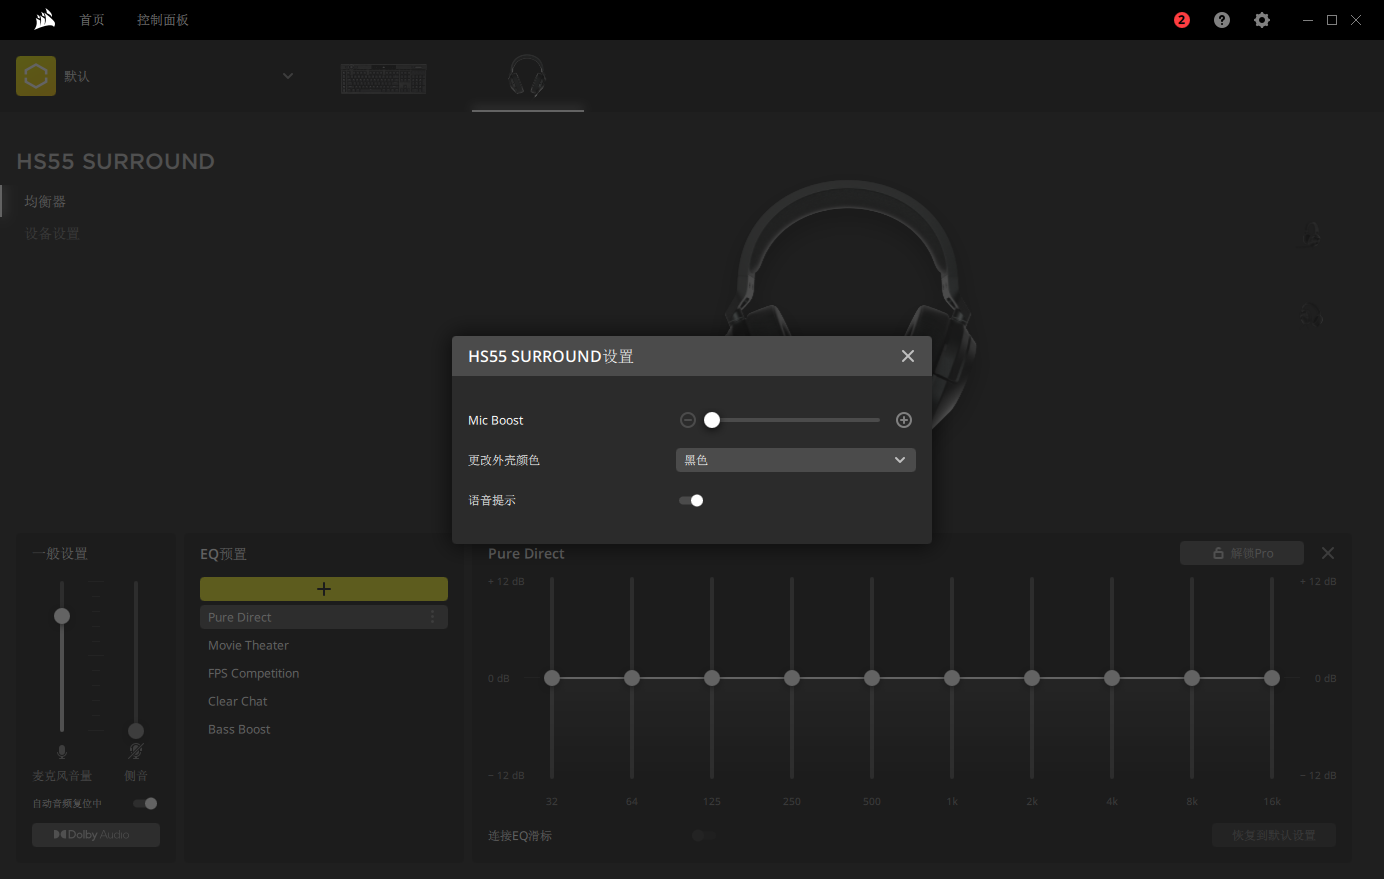Close the HS55 SURROUND settings dialog
This screenshot has width=1384, height=879.
point(908,356)
